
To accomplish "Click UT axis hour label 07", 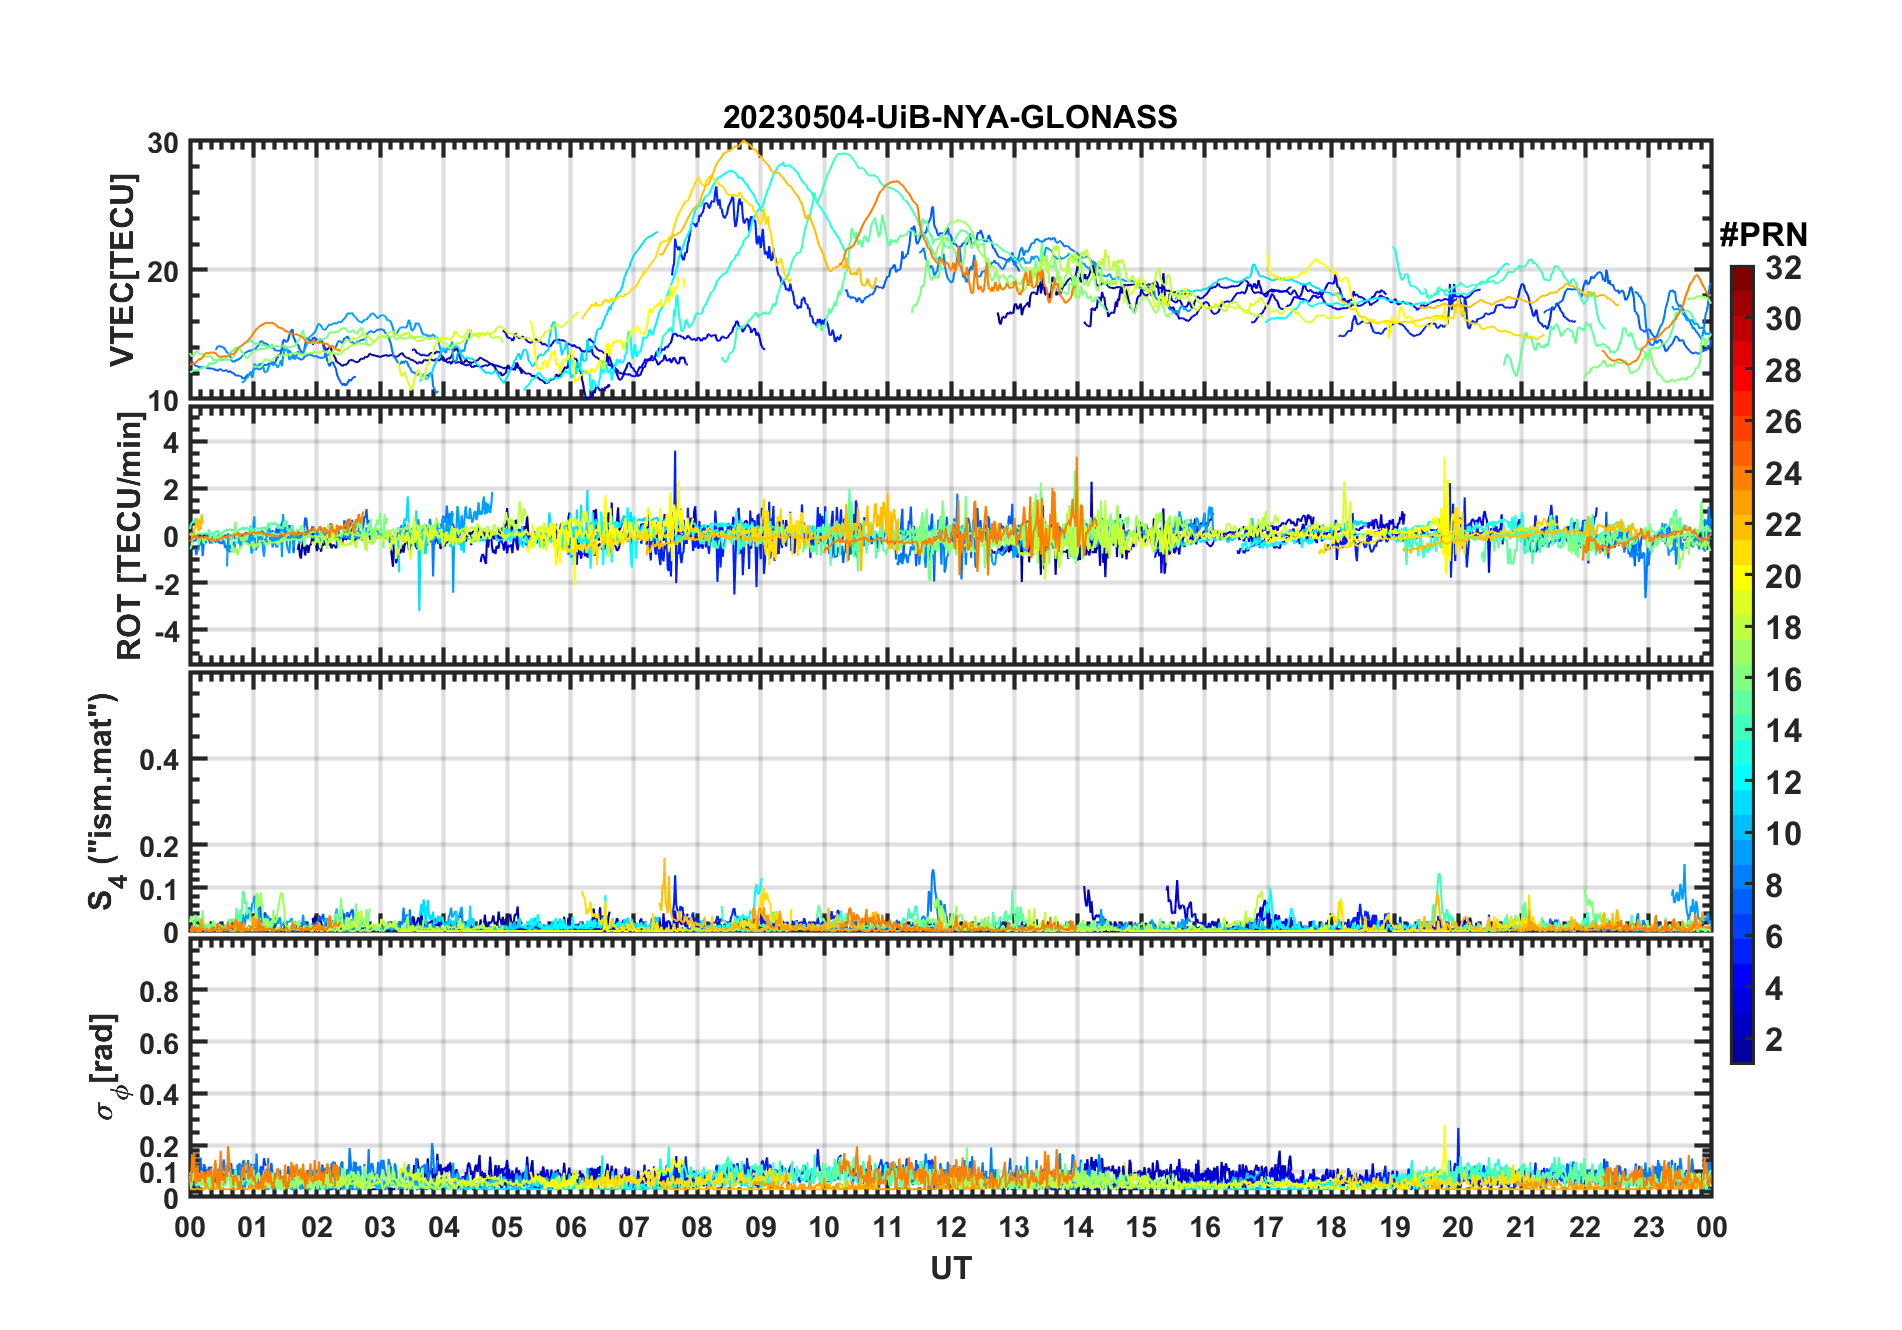I will pos(634,1228).
